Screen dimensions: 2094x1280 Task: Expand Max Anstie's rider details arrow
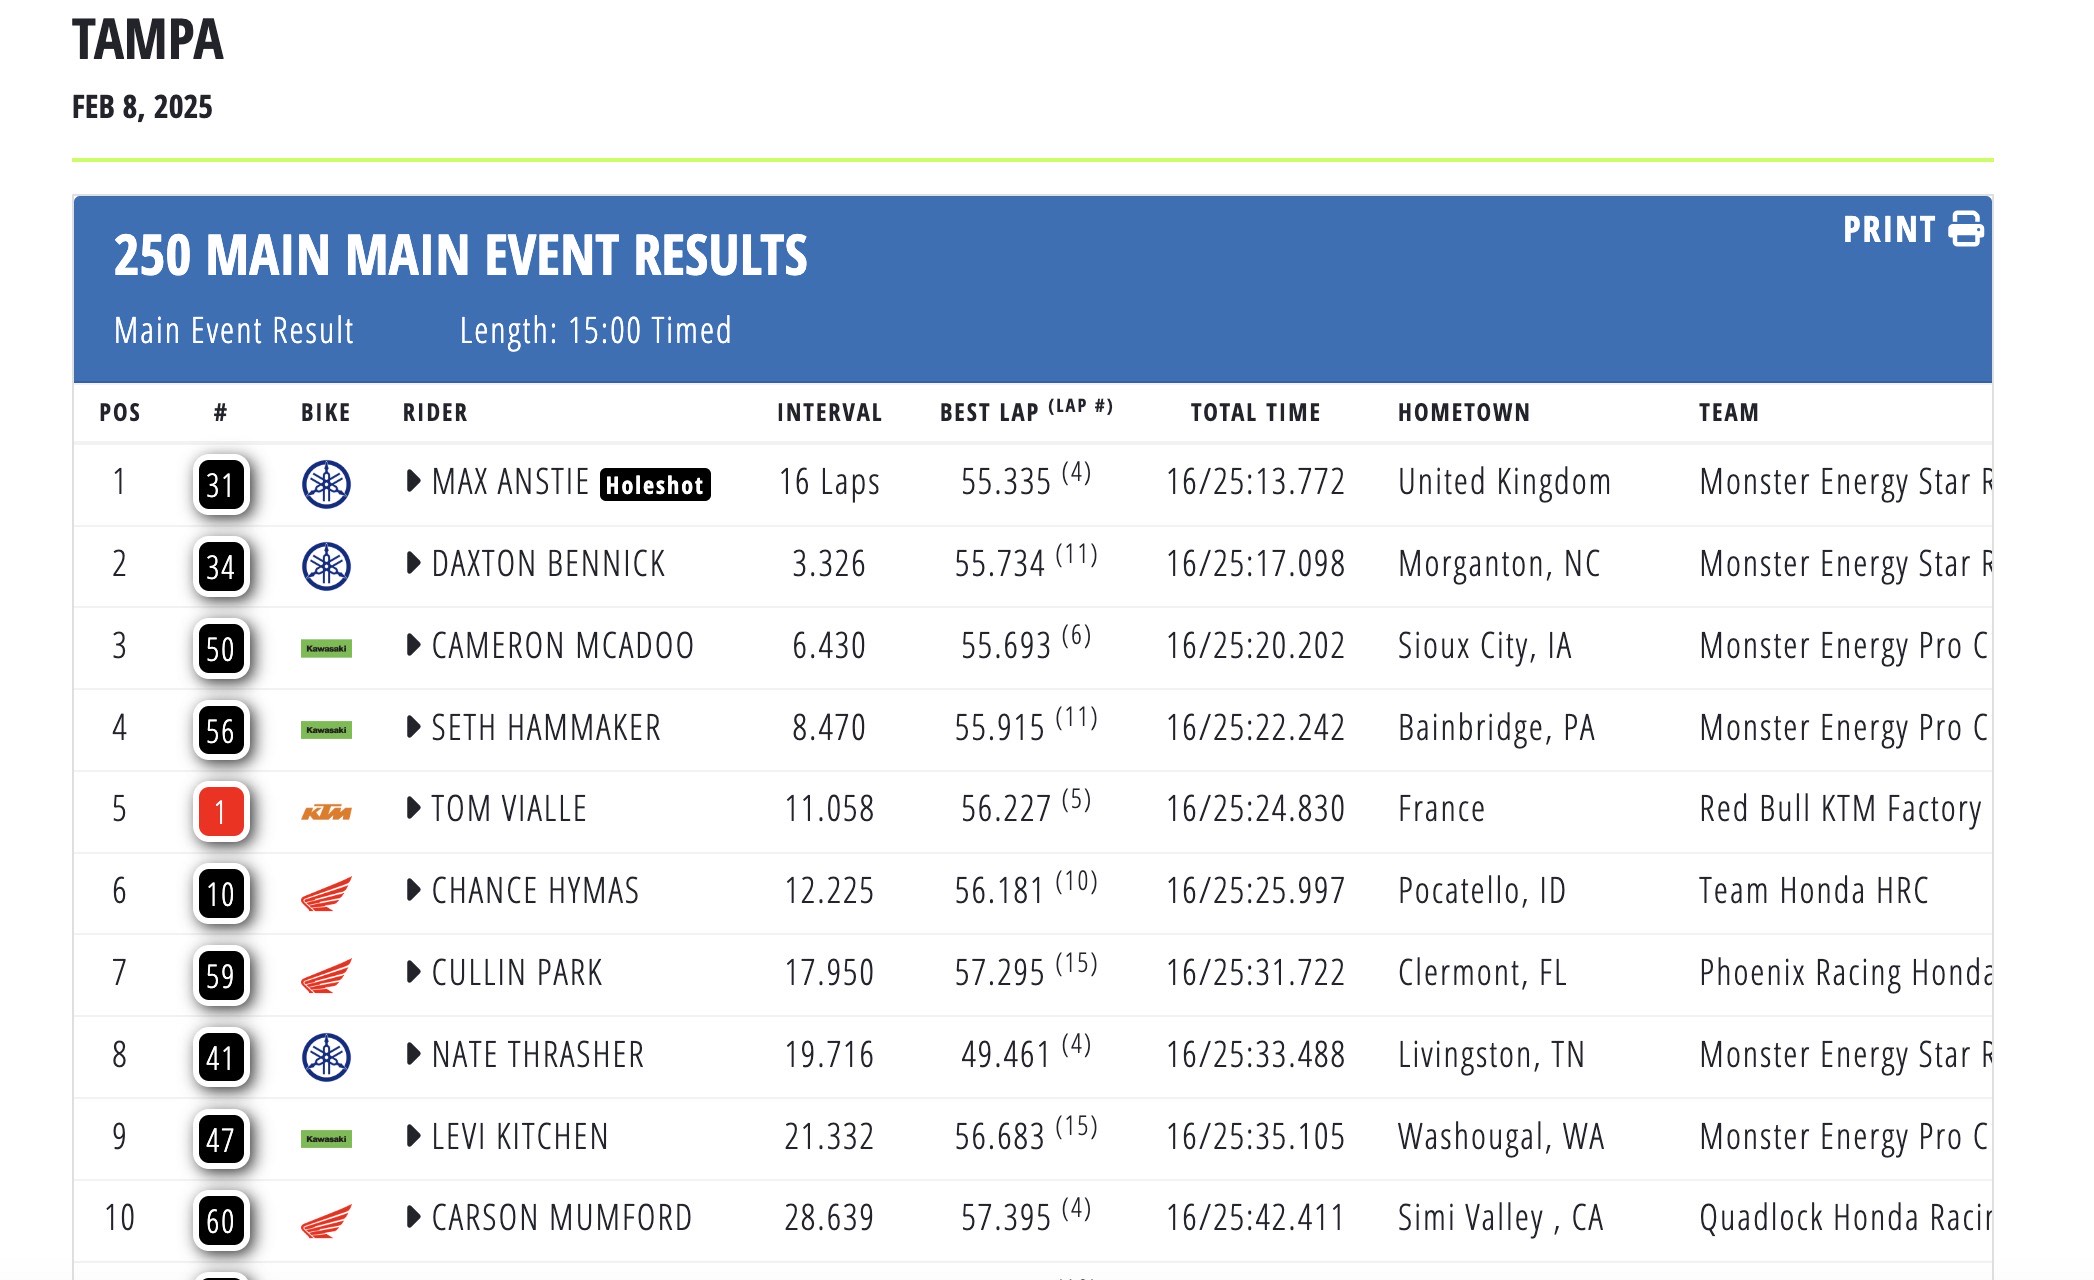(413, 481)
